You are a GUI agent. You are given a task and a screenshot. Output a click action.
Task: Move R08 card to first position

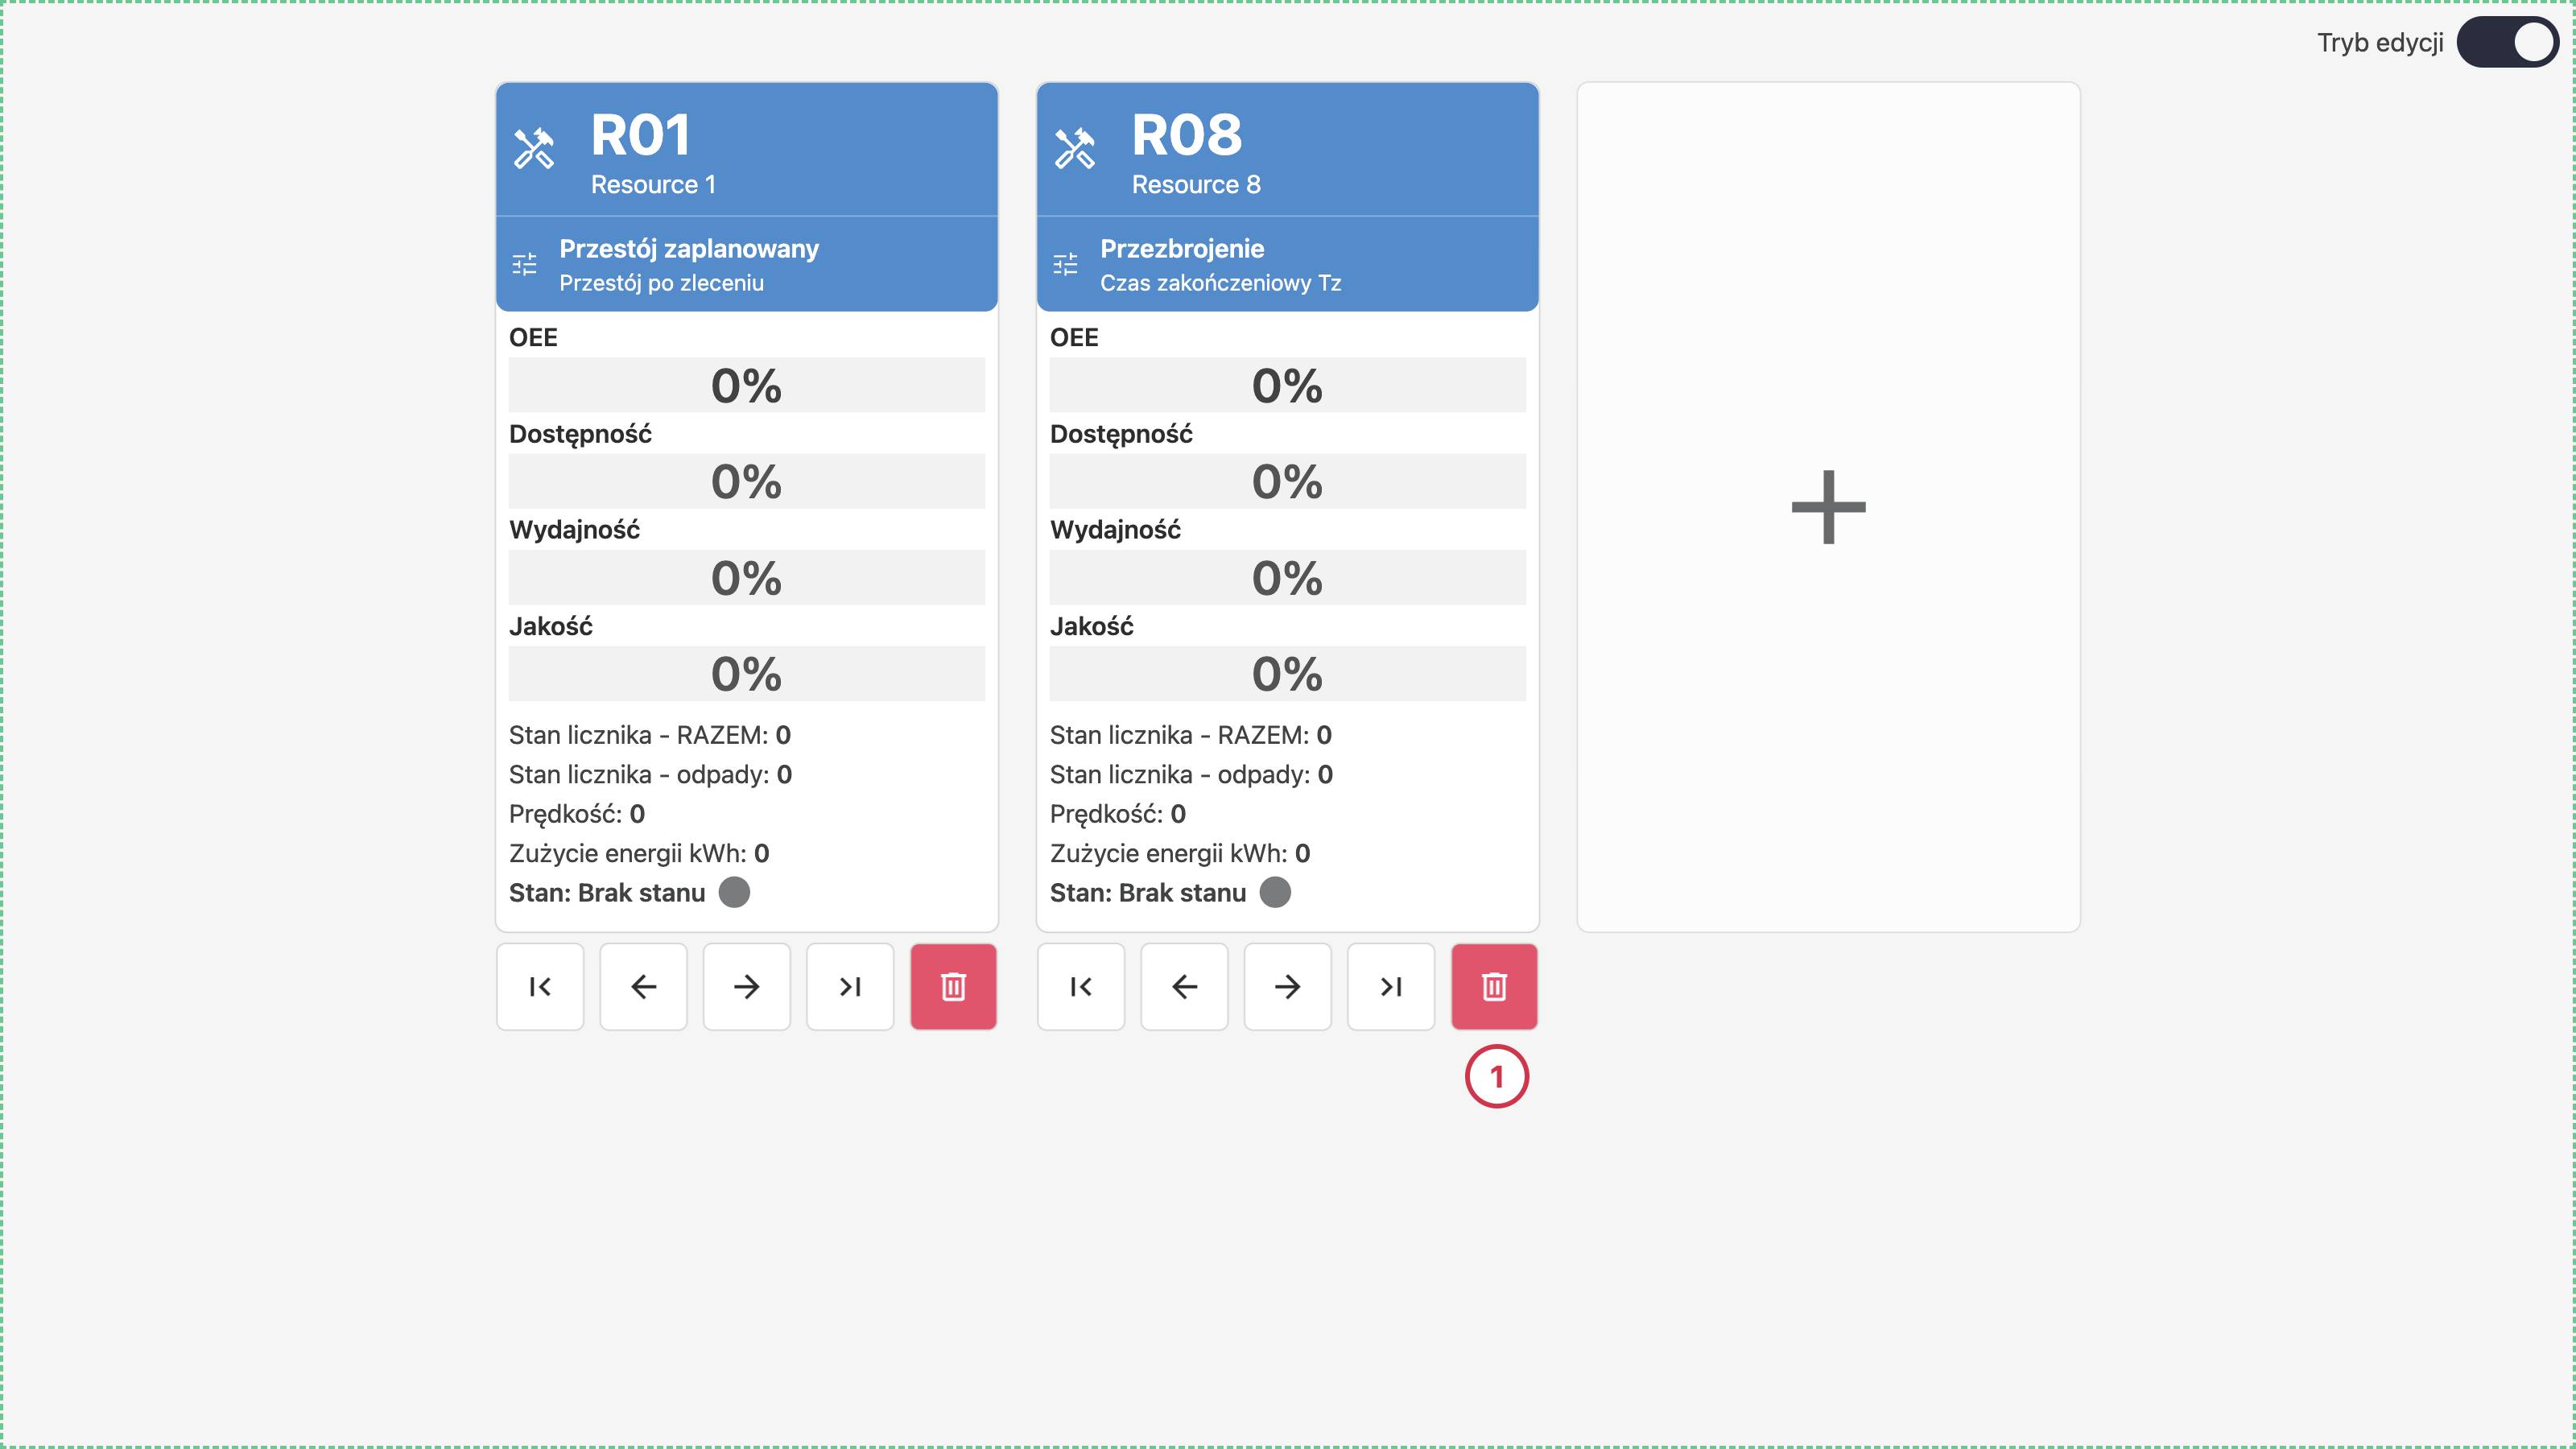coord(1081,987)
